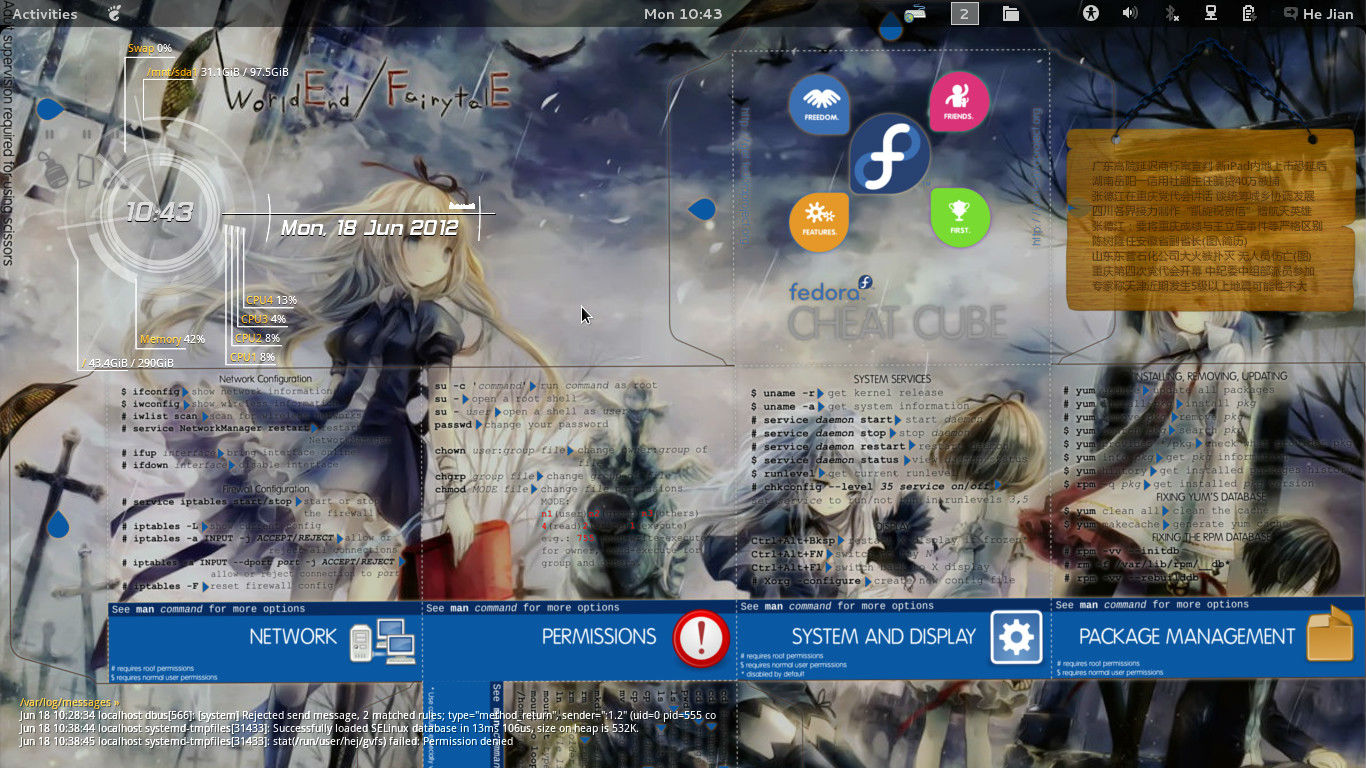Open the wired network status icon
This screenshot has width=1366, height=768.
click(1210, 14)
